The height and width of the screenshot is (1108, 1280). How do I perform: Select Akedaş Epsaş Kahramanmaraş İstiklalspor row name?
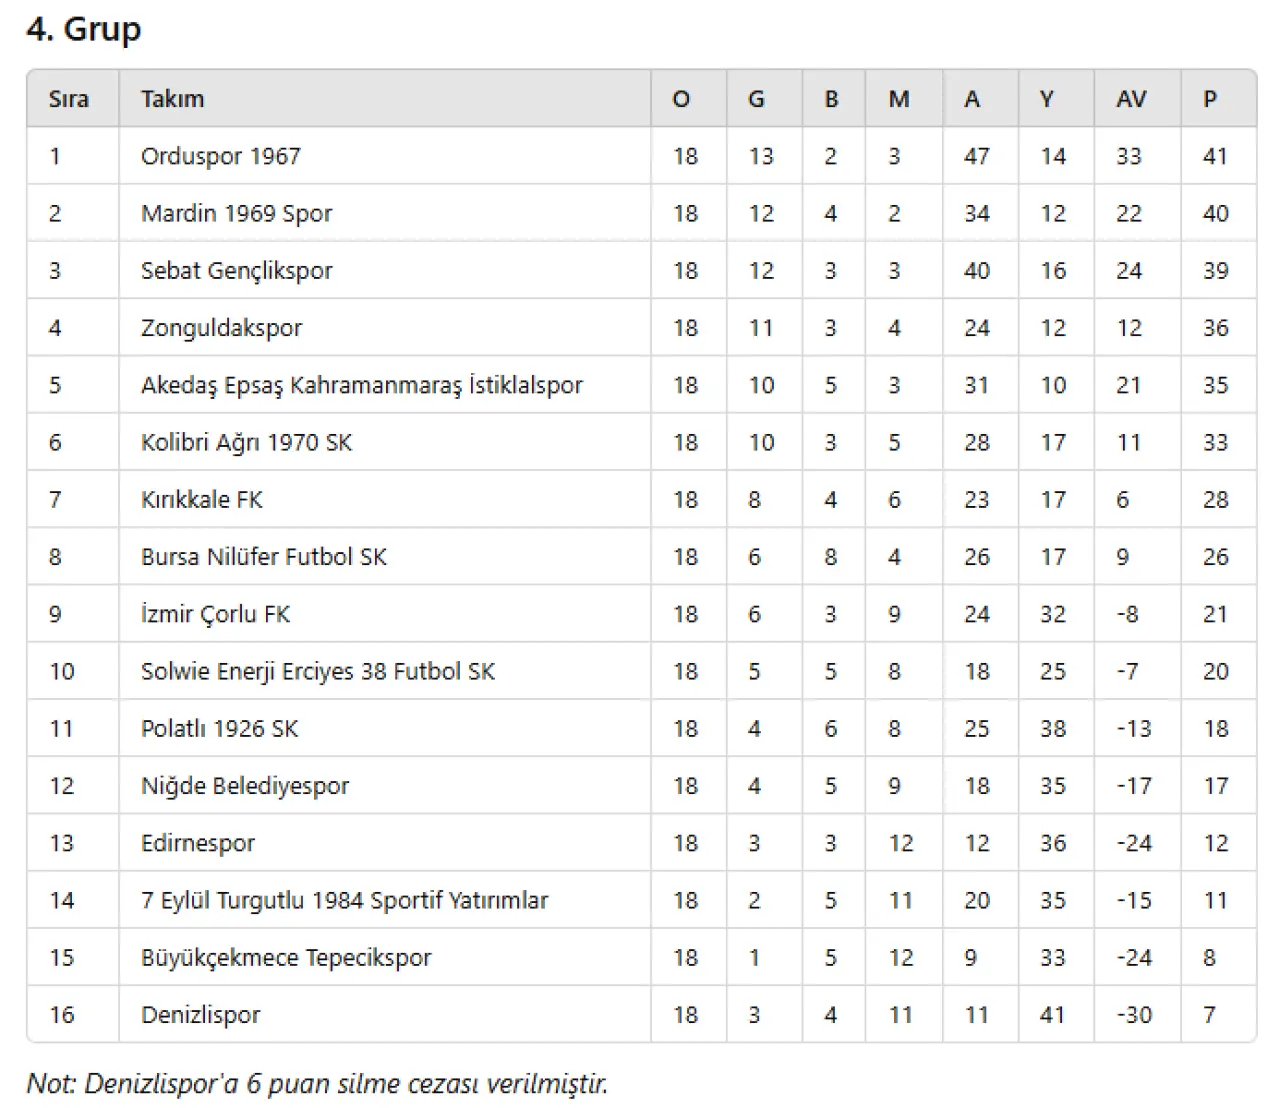pos(361,385)
